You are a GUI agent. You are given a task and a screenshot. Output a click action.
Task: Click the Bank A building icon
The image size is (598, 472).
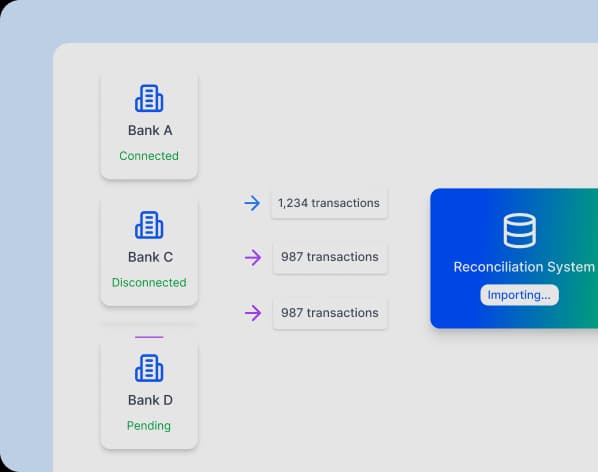[x=149, y=98]
